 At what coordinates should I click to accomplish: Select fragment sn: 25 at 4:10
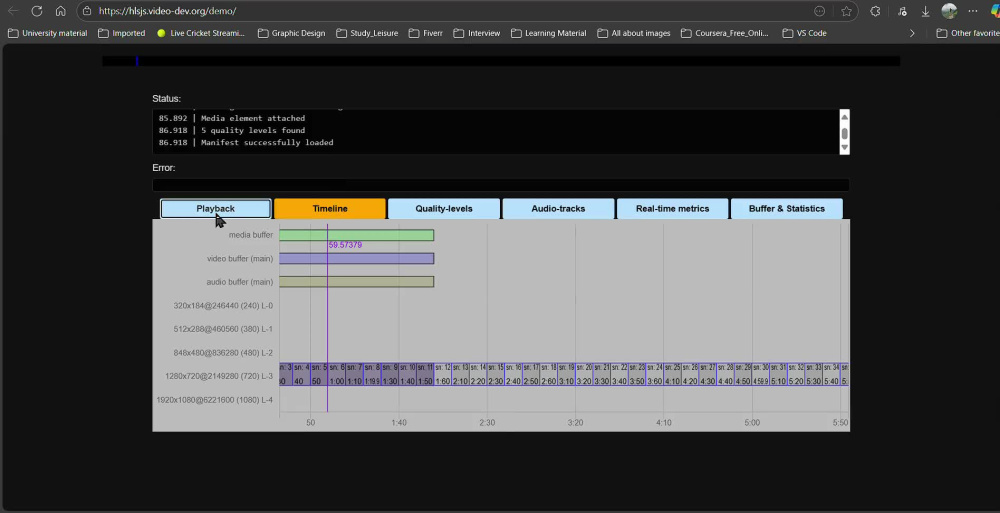pos(672,375)
